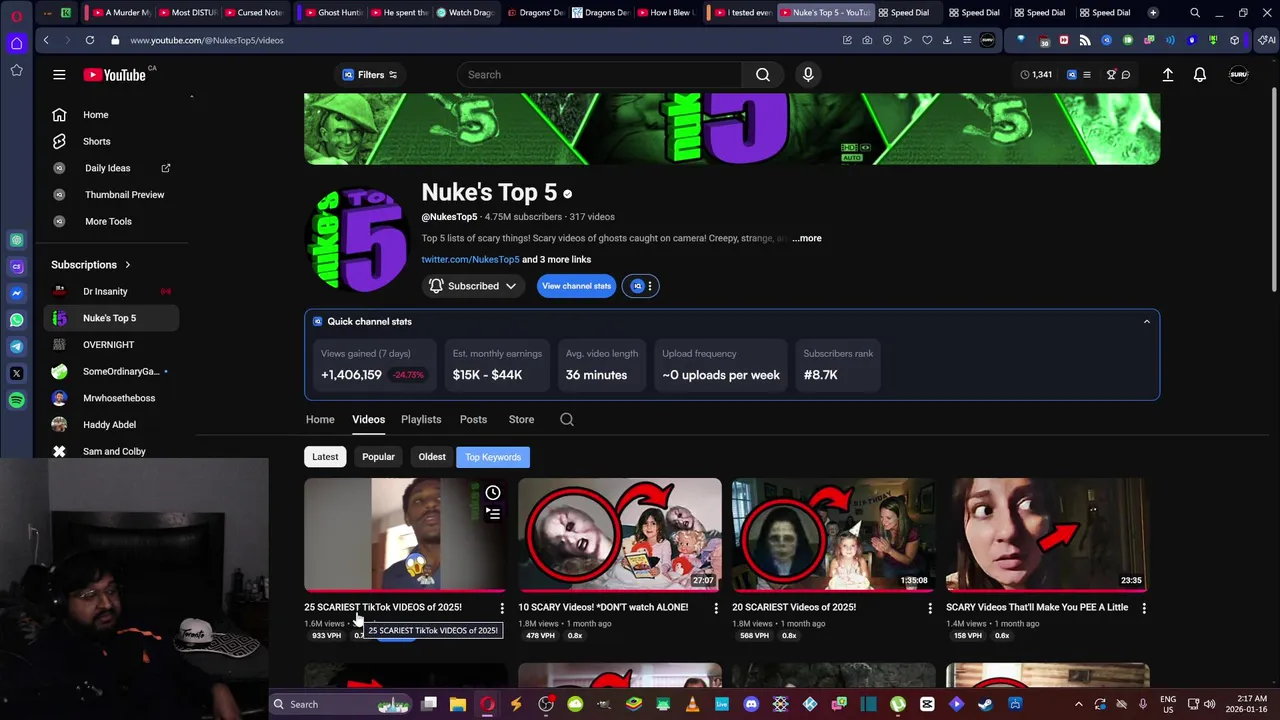Switch to the Store tab

(x=521, y=420)
